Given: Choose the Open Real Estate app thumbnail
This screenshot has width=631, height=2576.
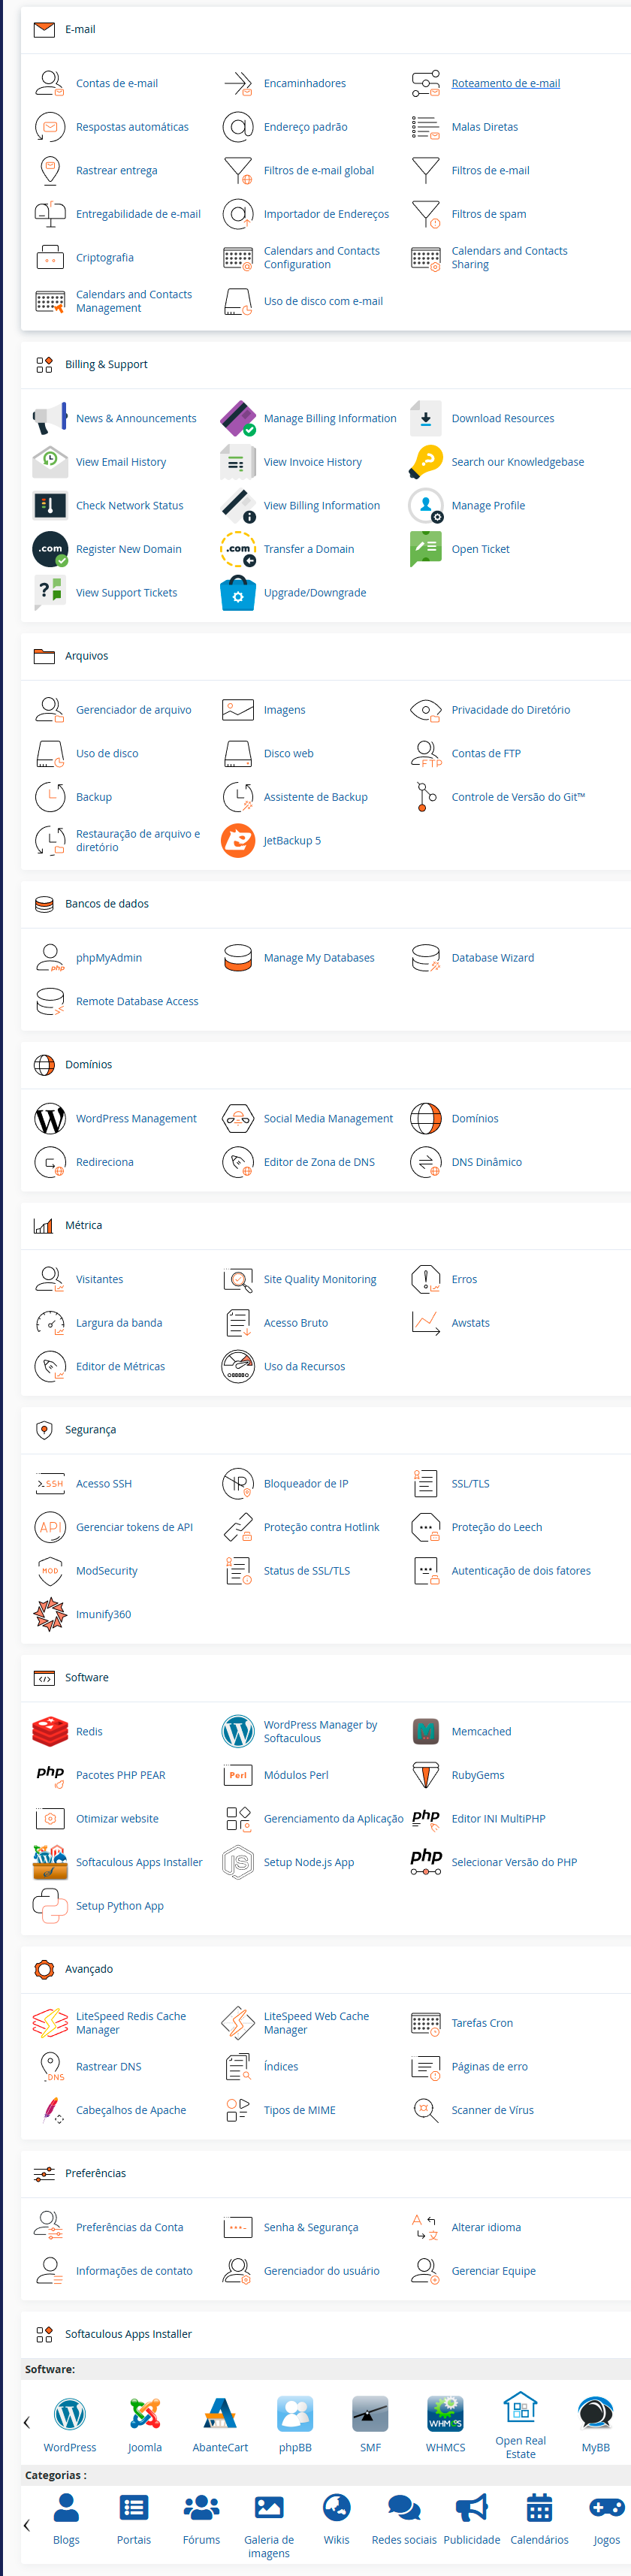Looking at the screenshot, I should pos(520,2410).
